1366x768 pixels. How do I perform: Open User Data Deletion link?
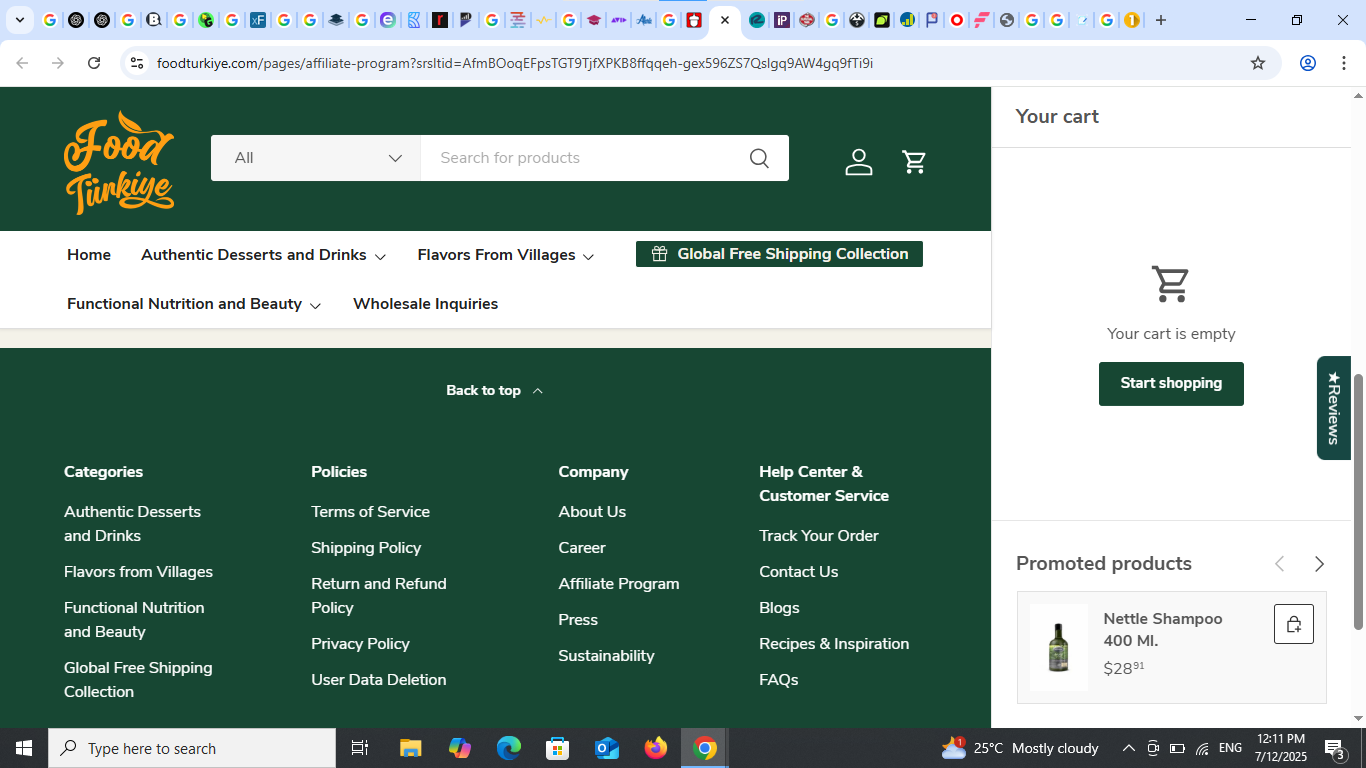click(379, 680)
